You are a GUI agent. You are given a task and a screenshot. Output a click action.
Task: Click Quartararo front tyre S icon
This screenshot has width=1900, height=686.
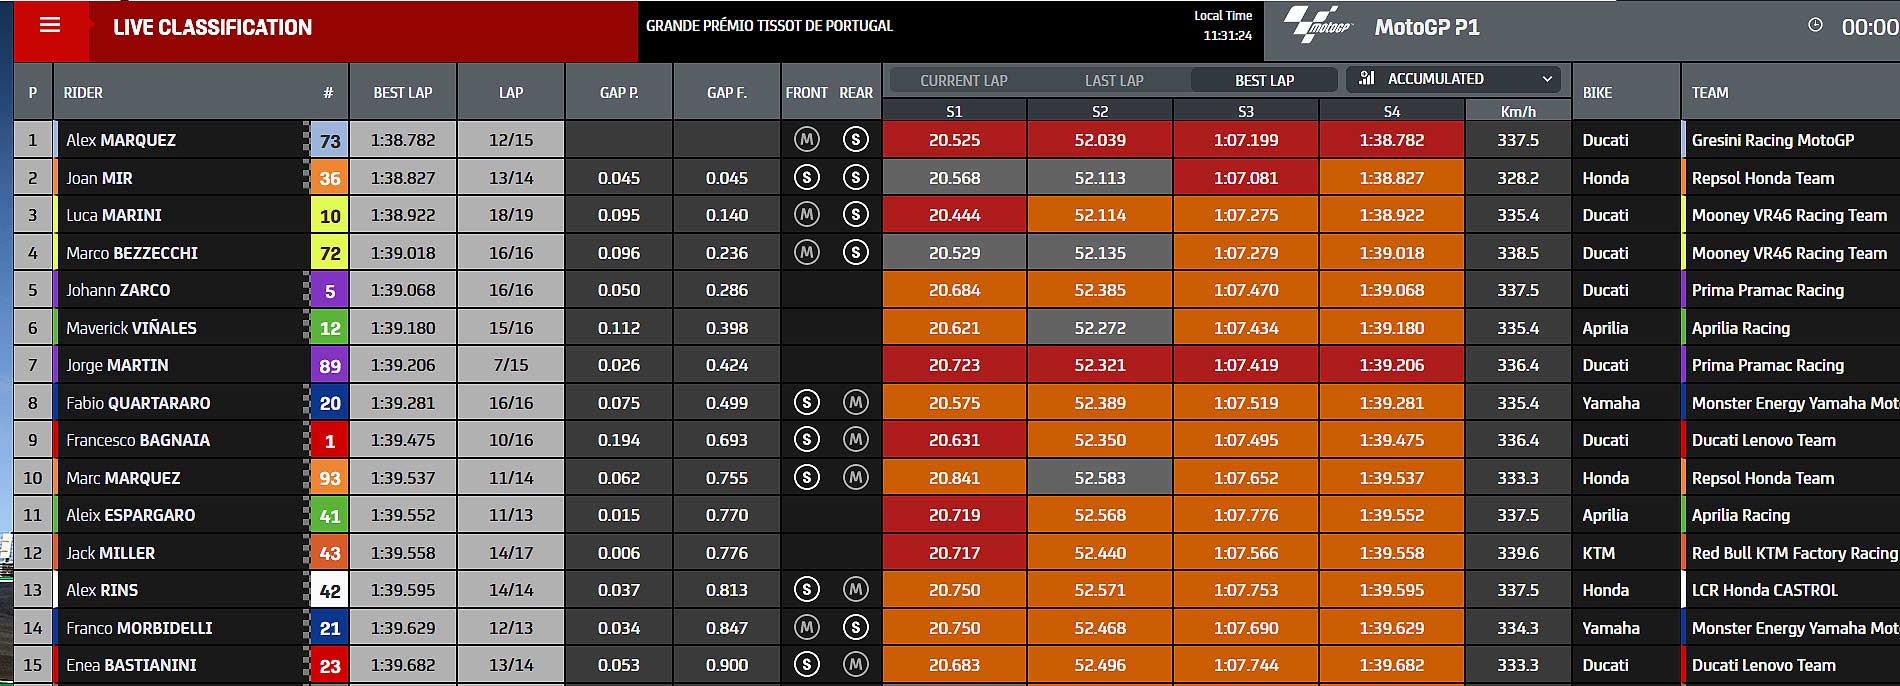[807, 403]
